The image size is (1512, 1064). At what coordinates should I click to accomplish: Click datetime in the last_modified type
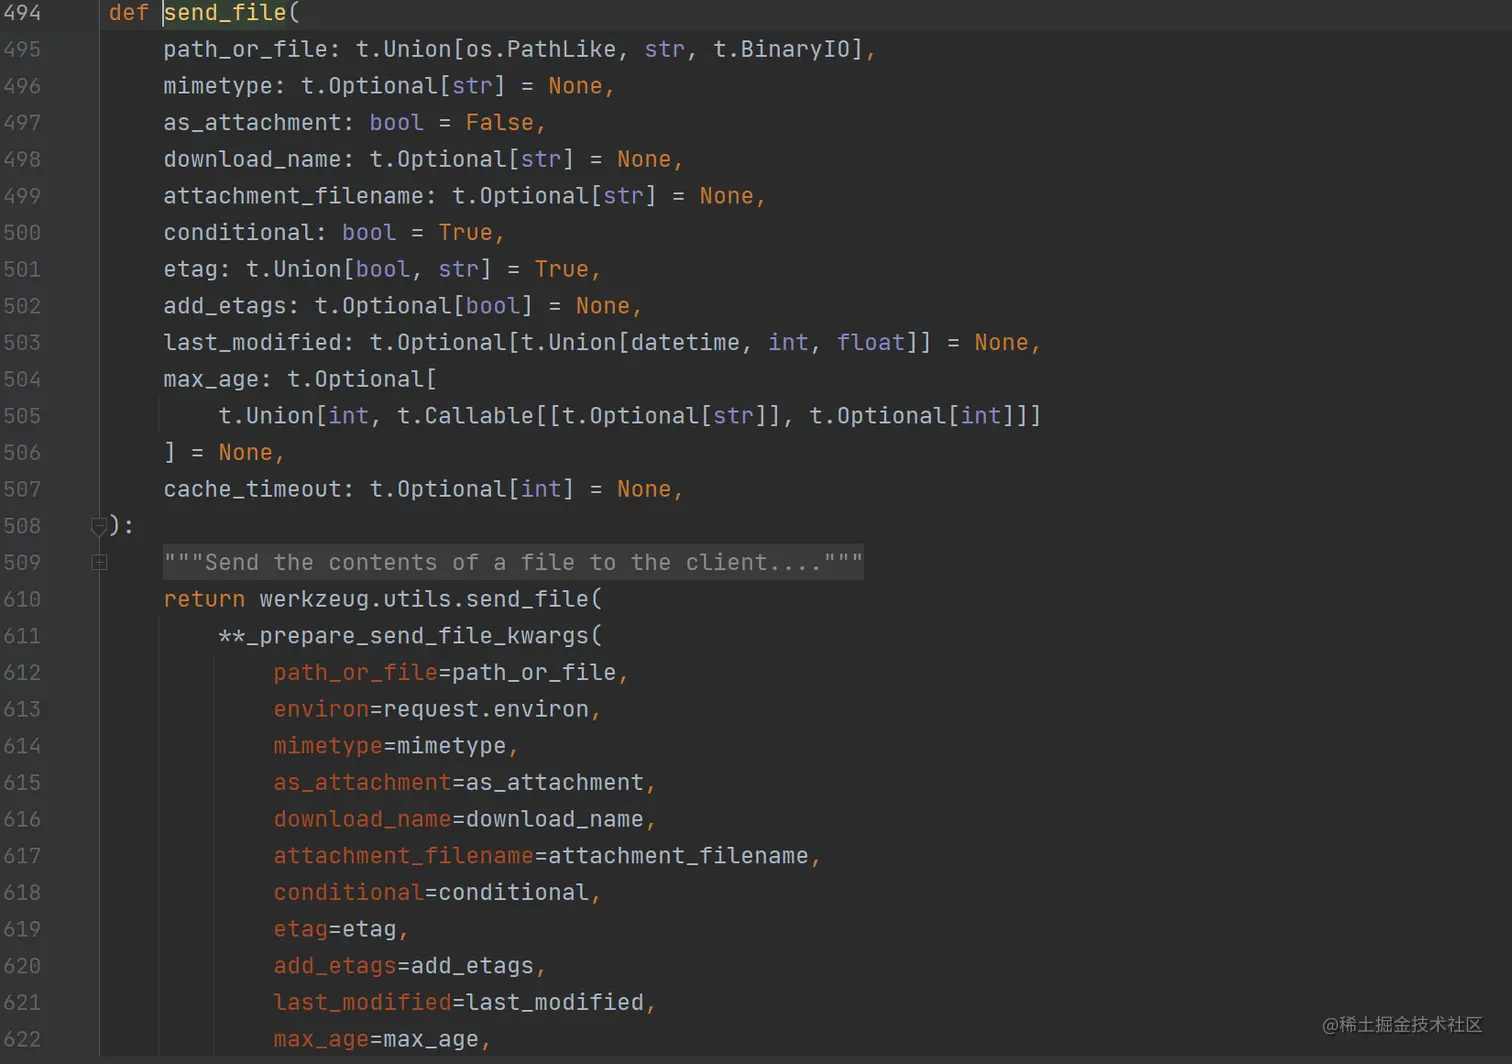[x=685, y=343]
